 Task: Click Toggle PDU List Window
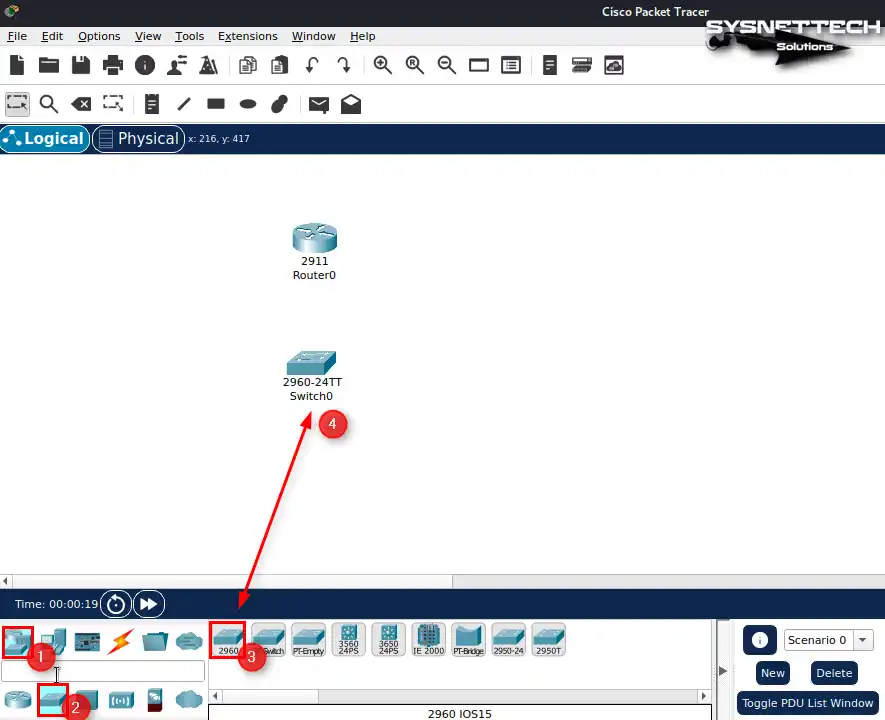pos(808,703)
